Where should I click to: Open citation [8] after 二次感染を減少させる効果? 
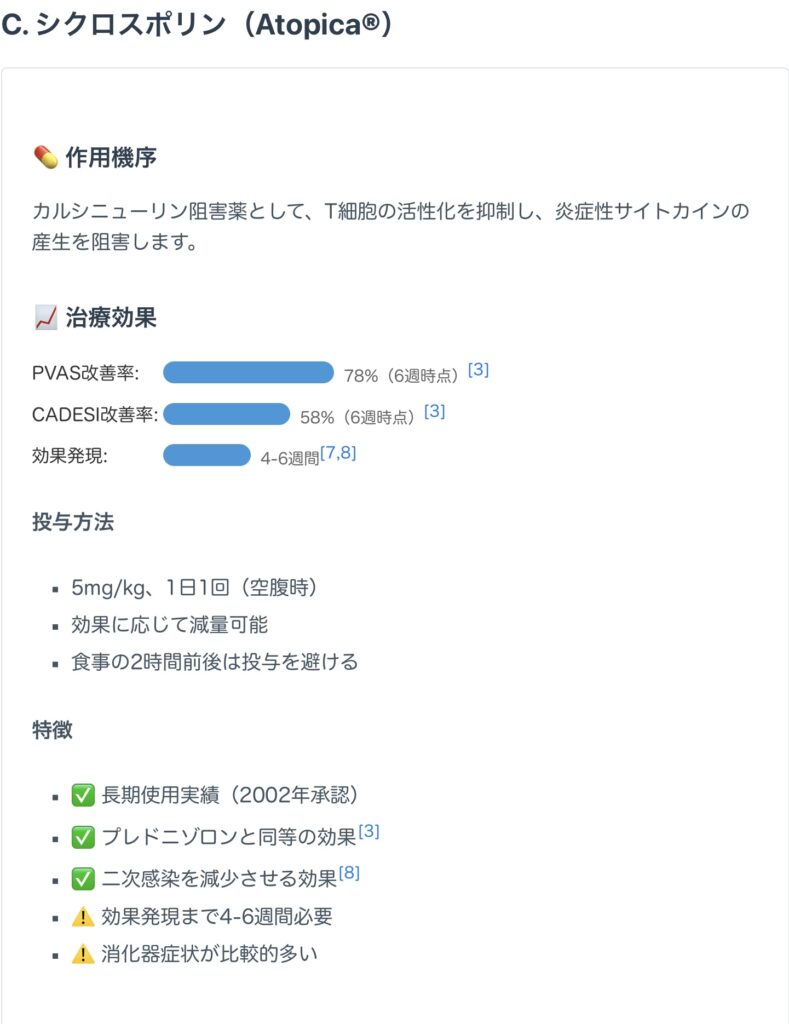coord(349,872)
